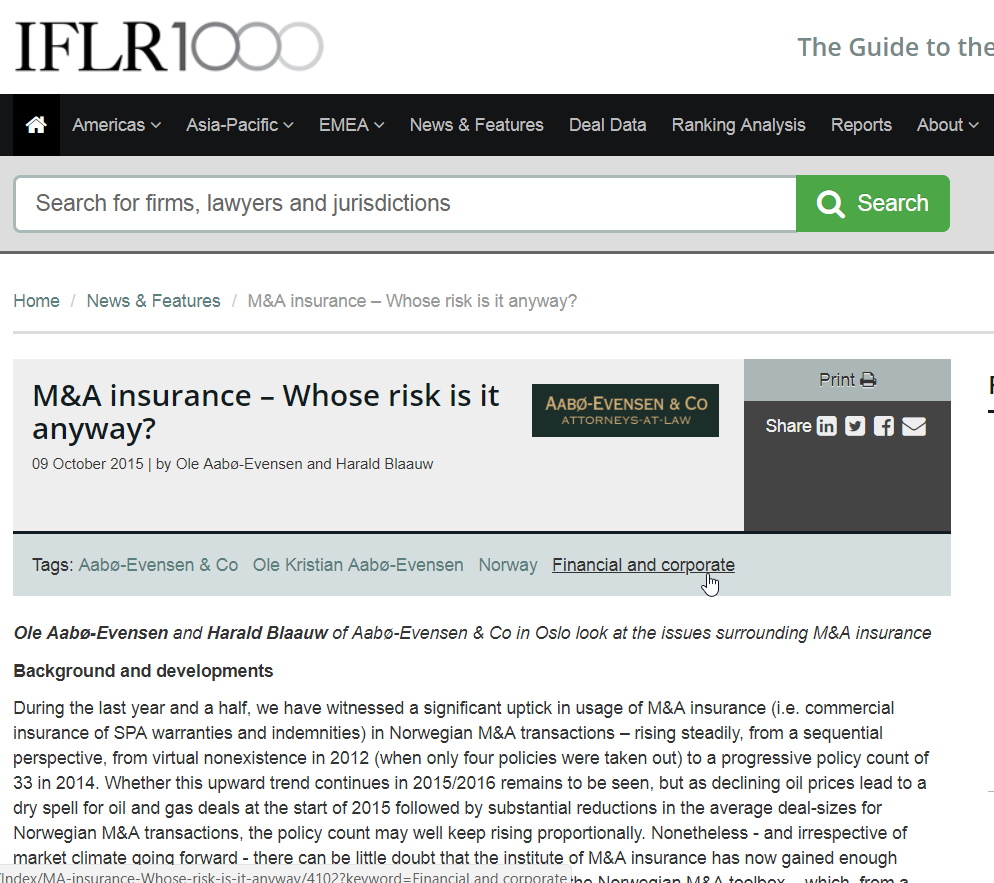The width and height of the screenshot is (994, 883).
Task: Open News & Features in navbar
Action: pyautogui.click(x=477, y=125)
